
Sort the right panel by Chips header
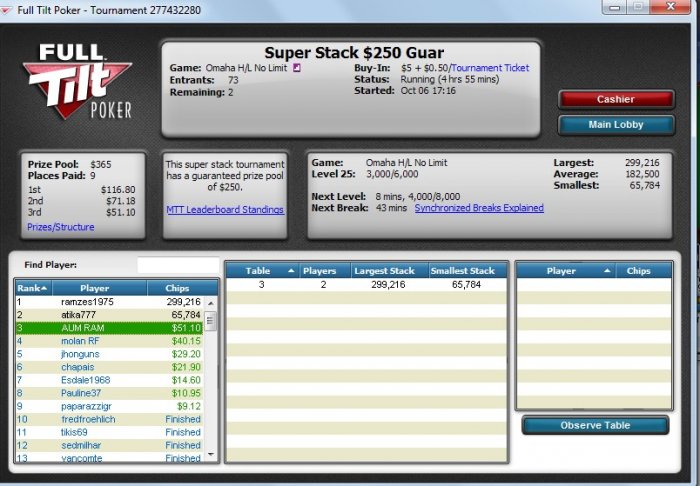click(643, 271)
